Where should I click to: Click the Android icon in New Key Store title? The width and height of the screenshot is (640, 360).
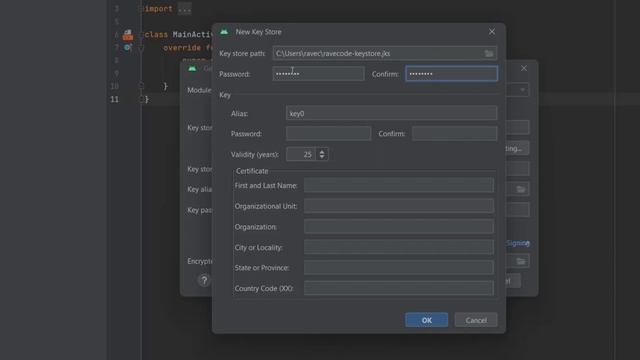click(x=224, y=31)
